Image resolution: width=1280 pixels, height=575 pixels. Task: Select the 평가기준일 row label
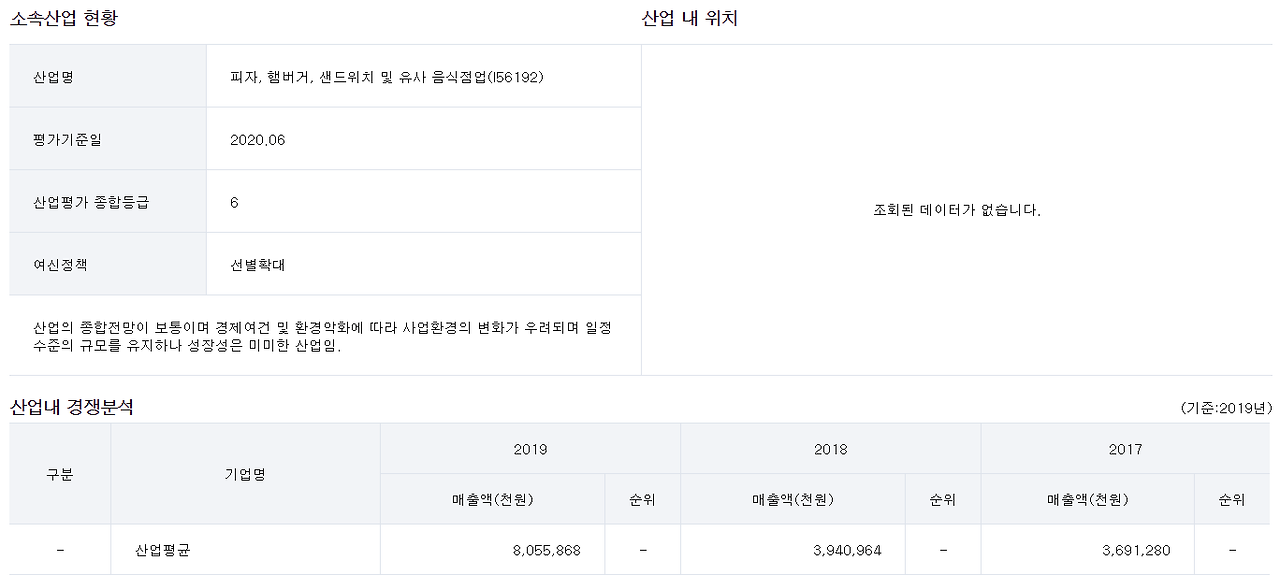tap(67, 140)
